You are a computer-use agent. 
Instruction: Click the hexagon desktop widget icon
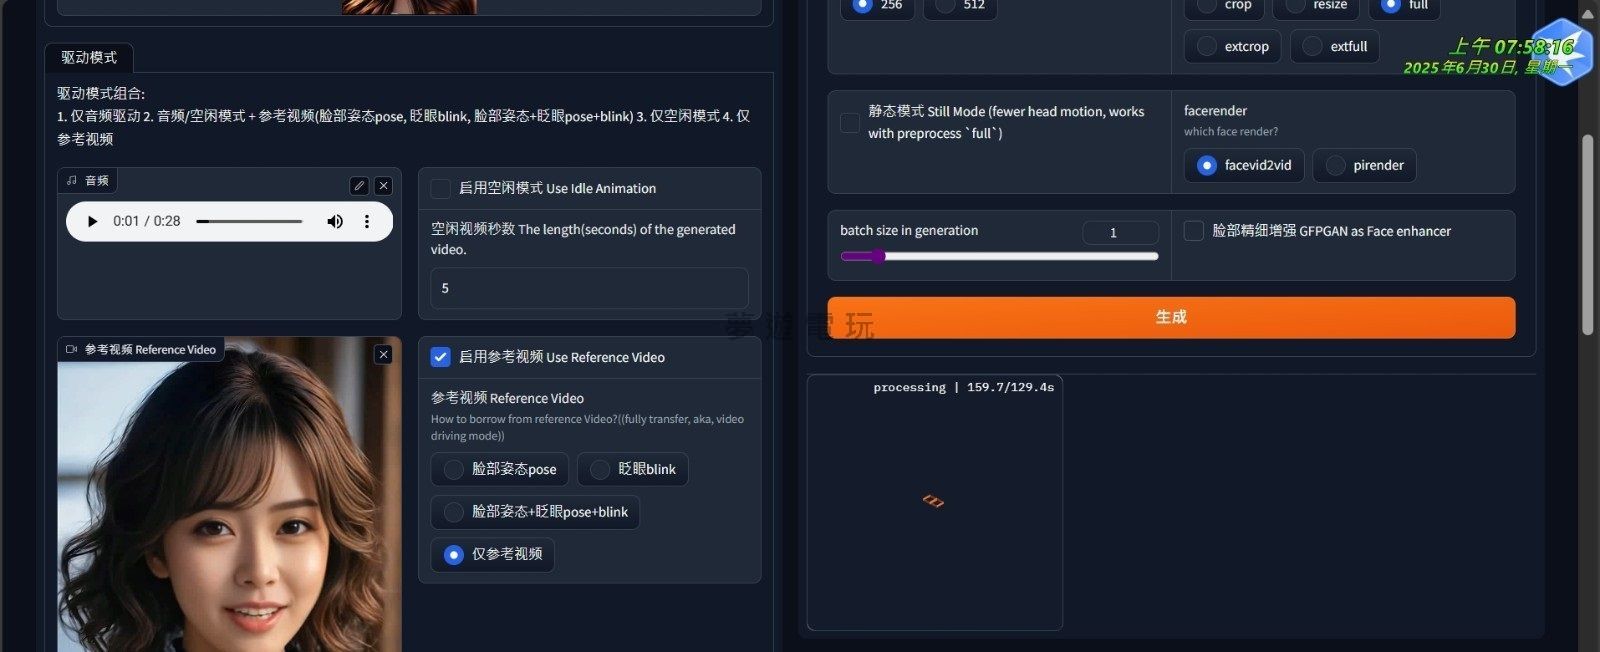pyautogui.click(x=1562, y=52)
